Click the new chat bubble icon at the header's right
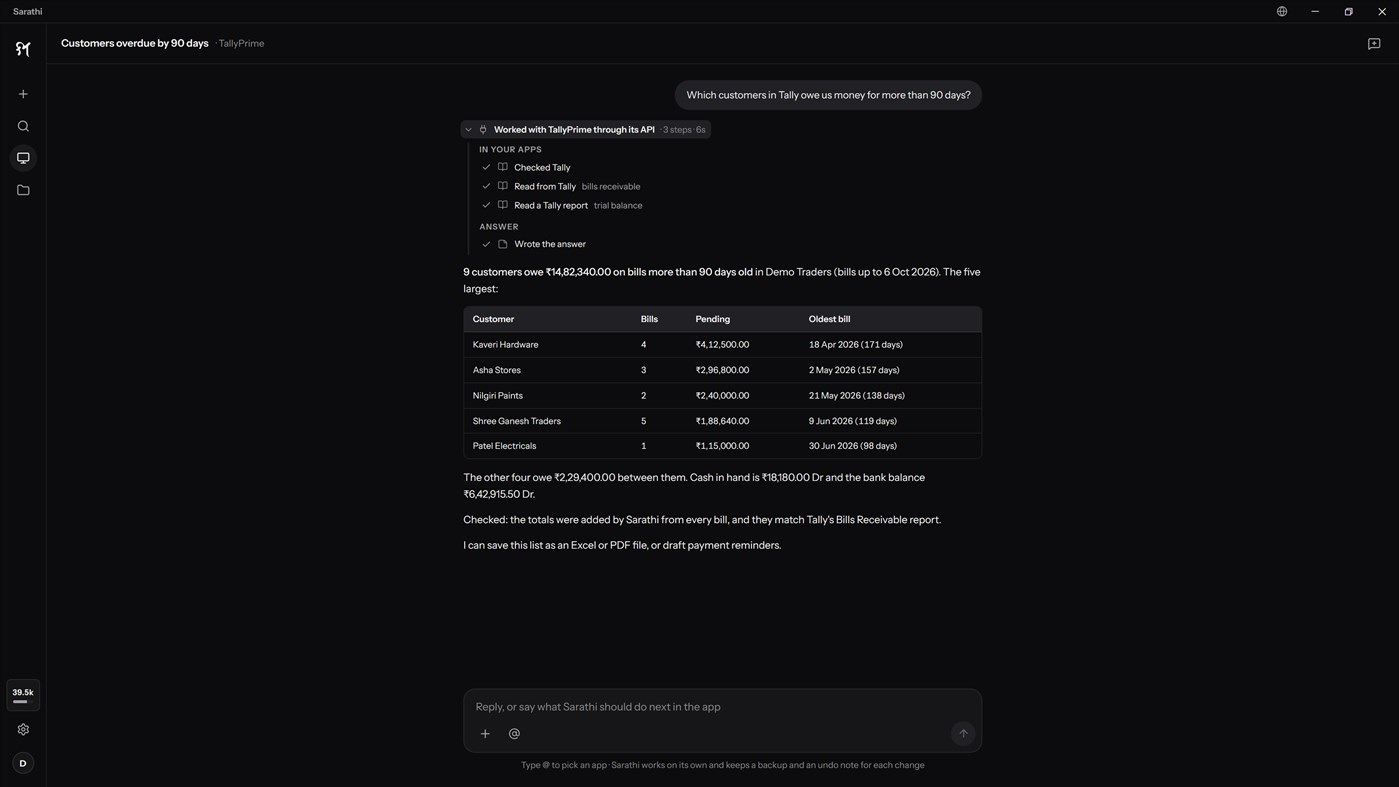This screenshot has height=787, width=1399. point(1374,44)
